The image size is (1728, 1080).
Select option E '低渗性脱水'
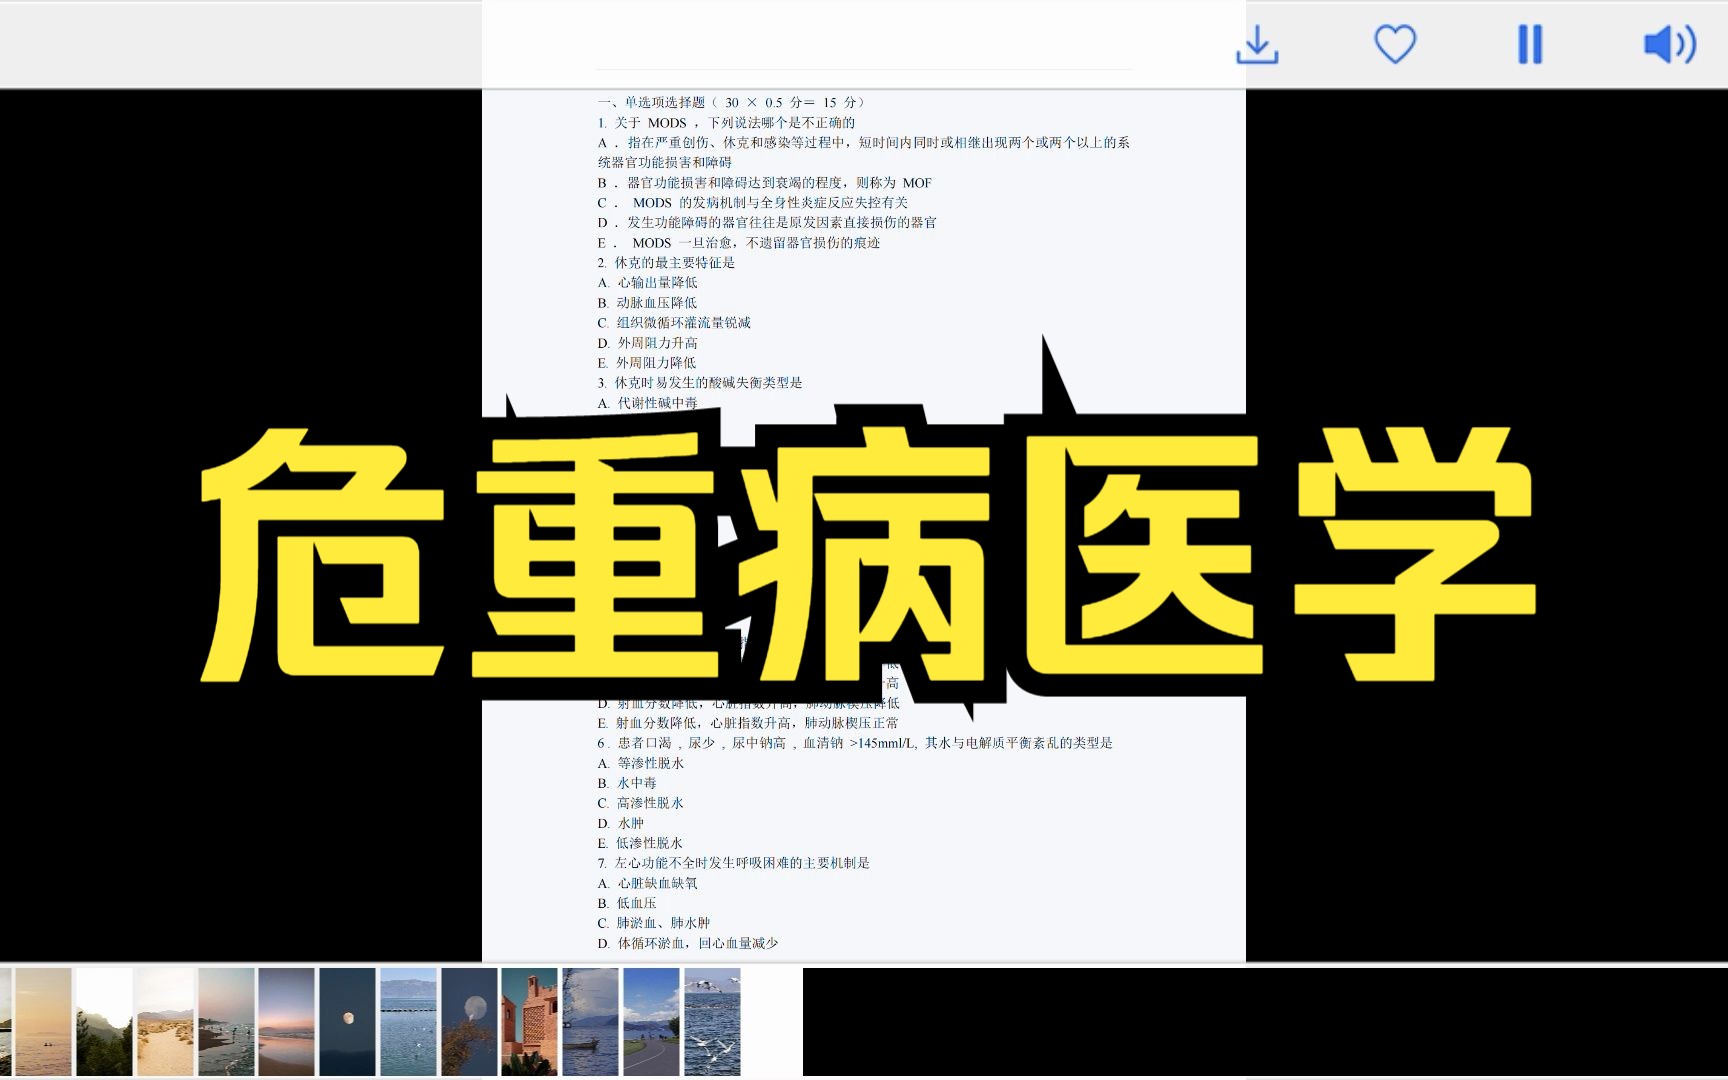[640, 843]
